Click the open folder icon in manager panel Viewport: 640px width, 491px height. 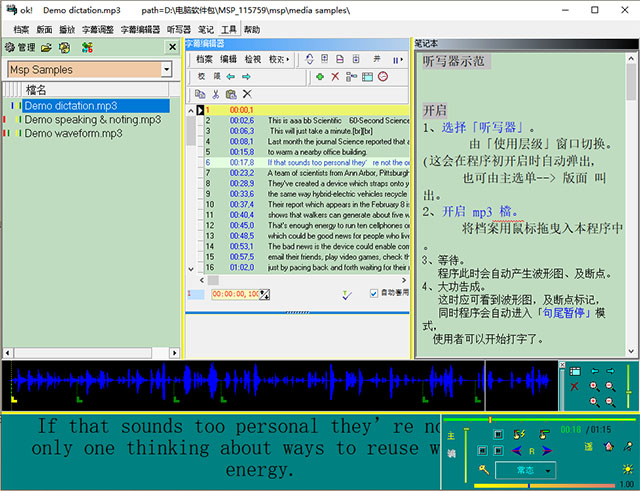point(47,47)
